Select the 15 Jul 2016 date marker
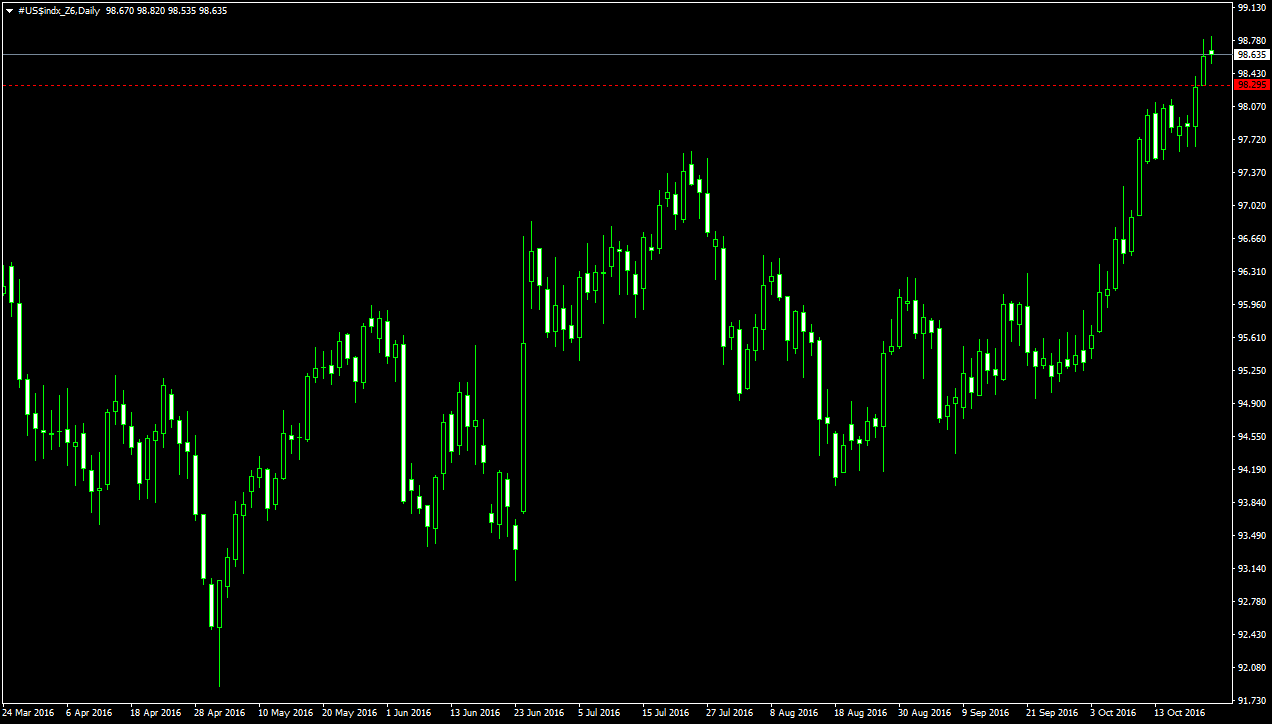Viewport: 1272px width, 724px height. pos(665,713)
